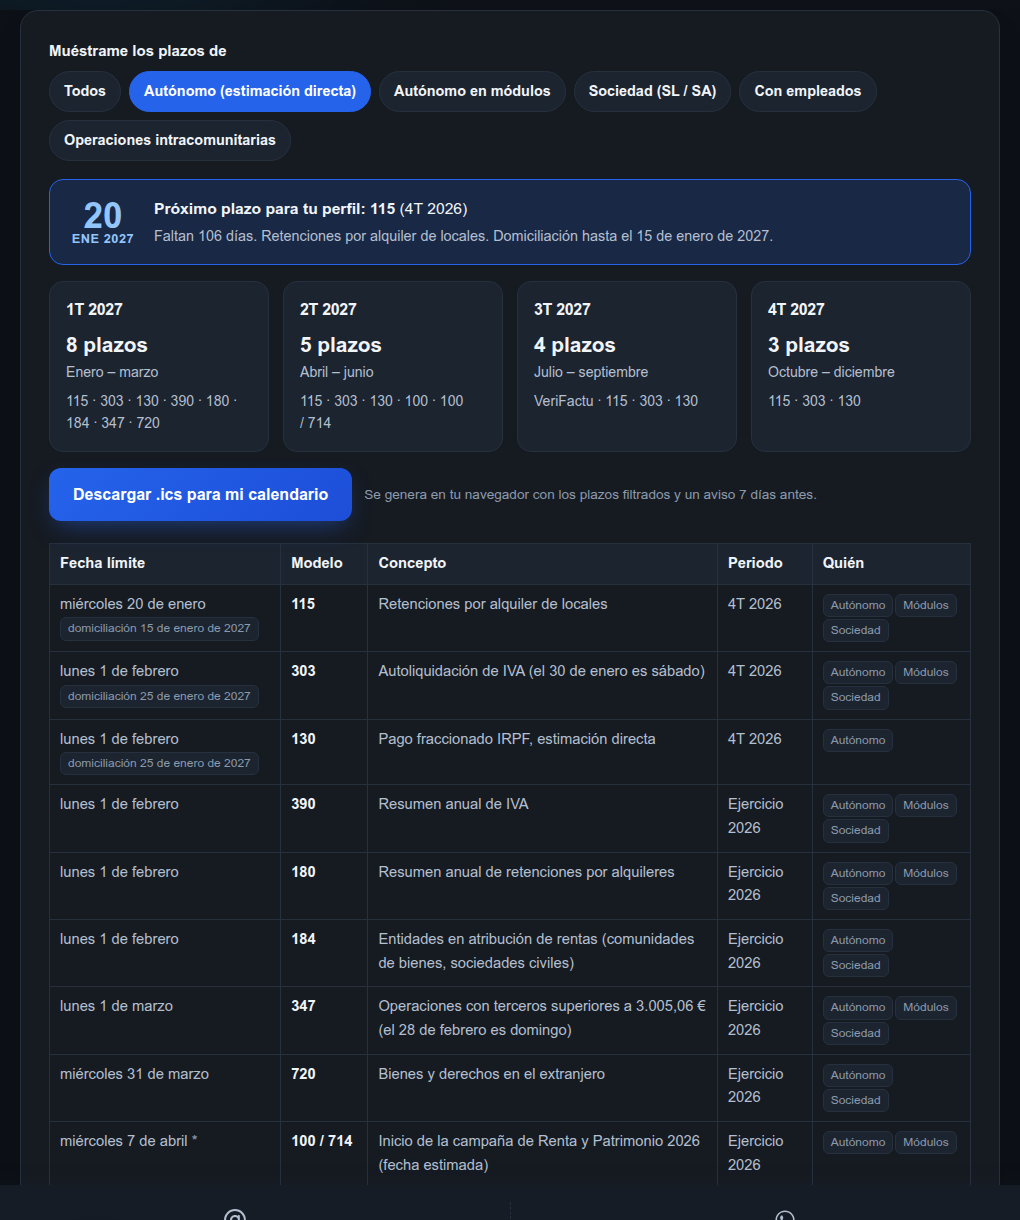Click "Resumen anual de retenciones por alquileres"

pos(526,872)
